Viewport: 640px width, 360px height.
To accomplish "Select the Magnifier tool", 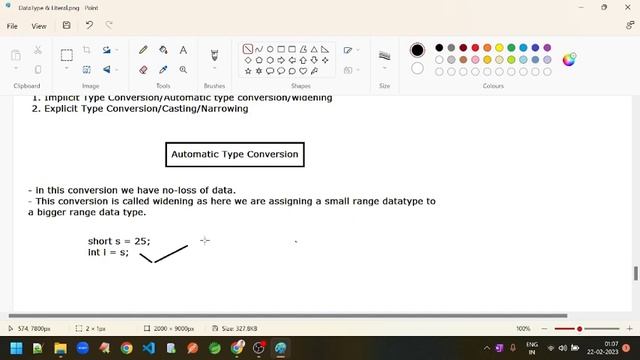I will pyautogui.click(x=183, y=70).
